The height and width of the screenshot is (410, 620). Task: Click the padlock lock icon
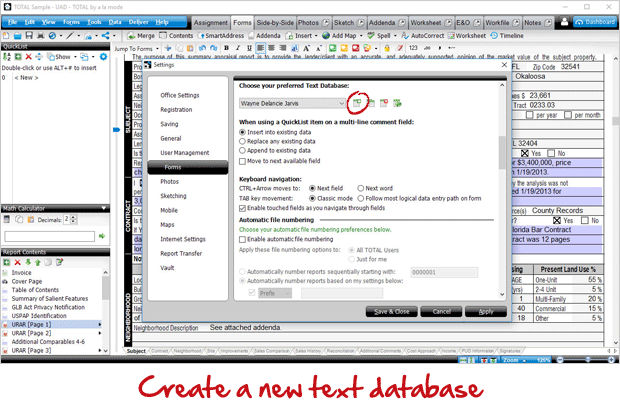387,48
